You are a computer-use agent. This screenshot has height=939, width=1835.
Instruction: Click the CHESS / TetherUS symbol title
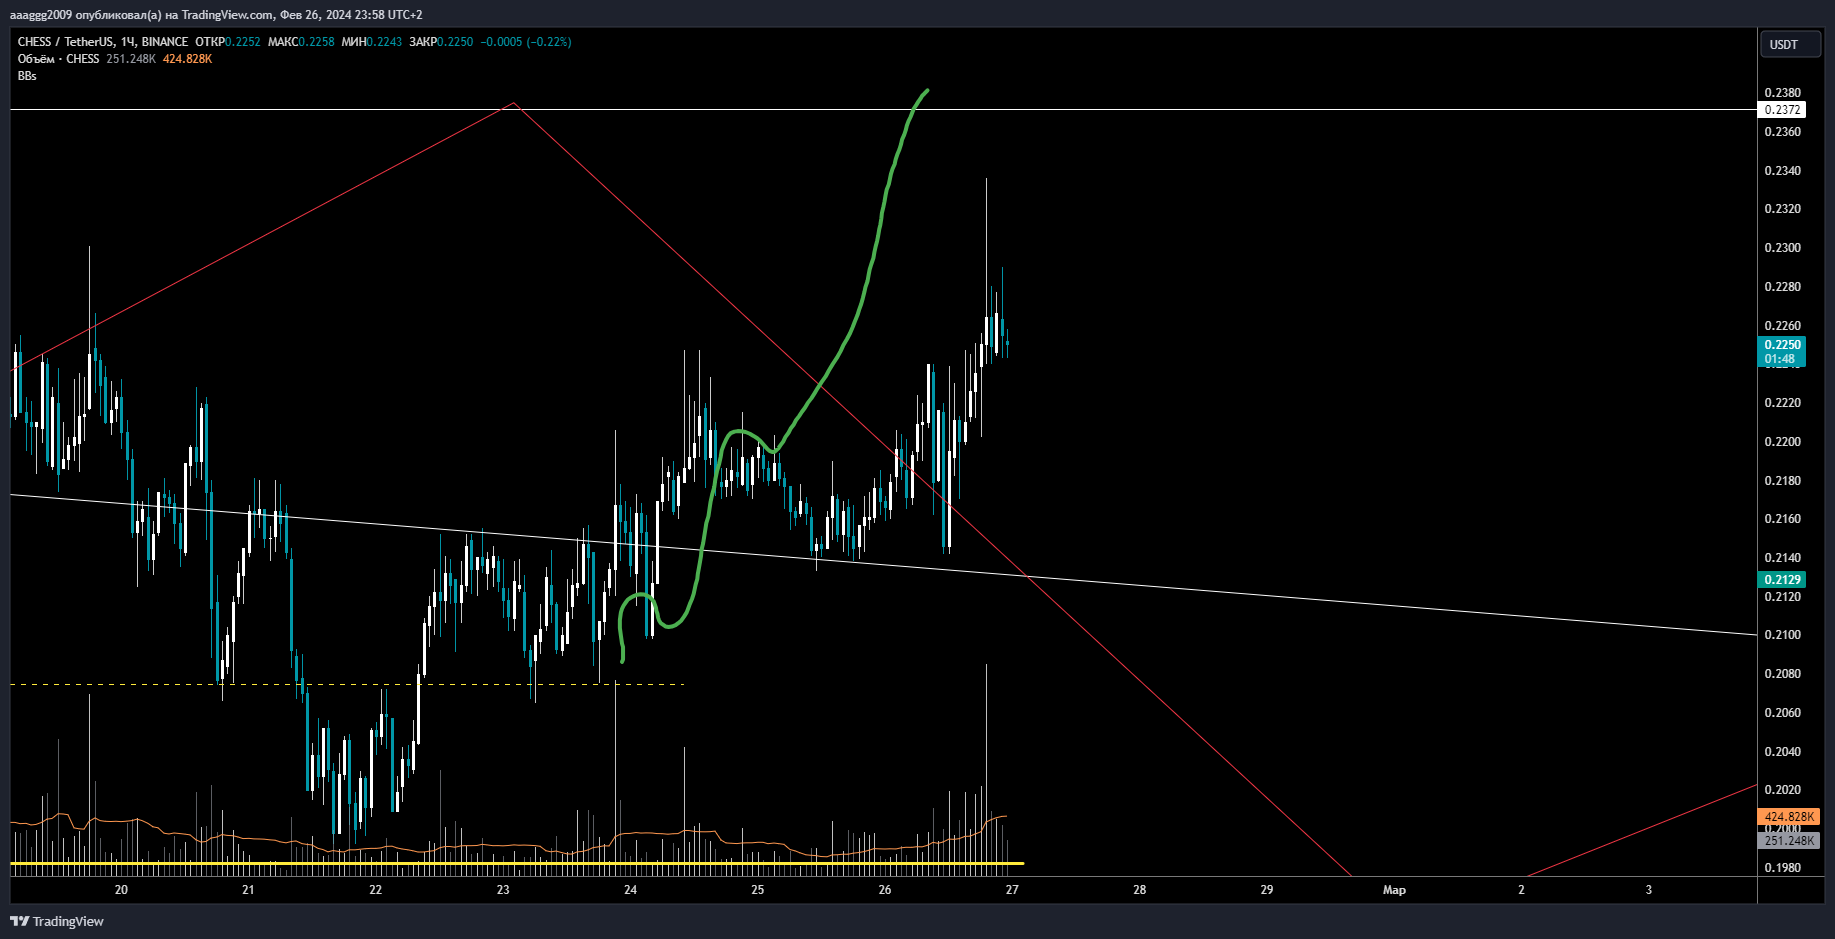pyautogui.click(x=103, y=42)
